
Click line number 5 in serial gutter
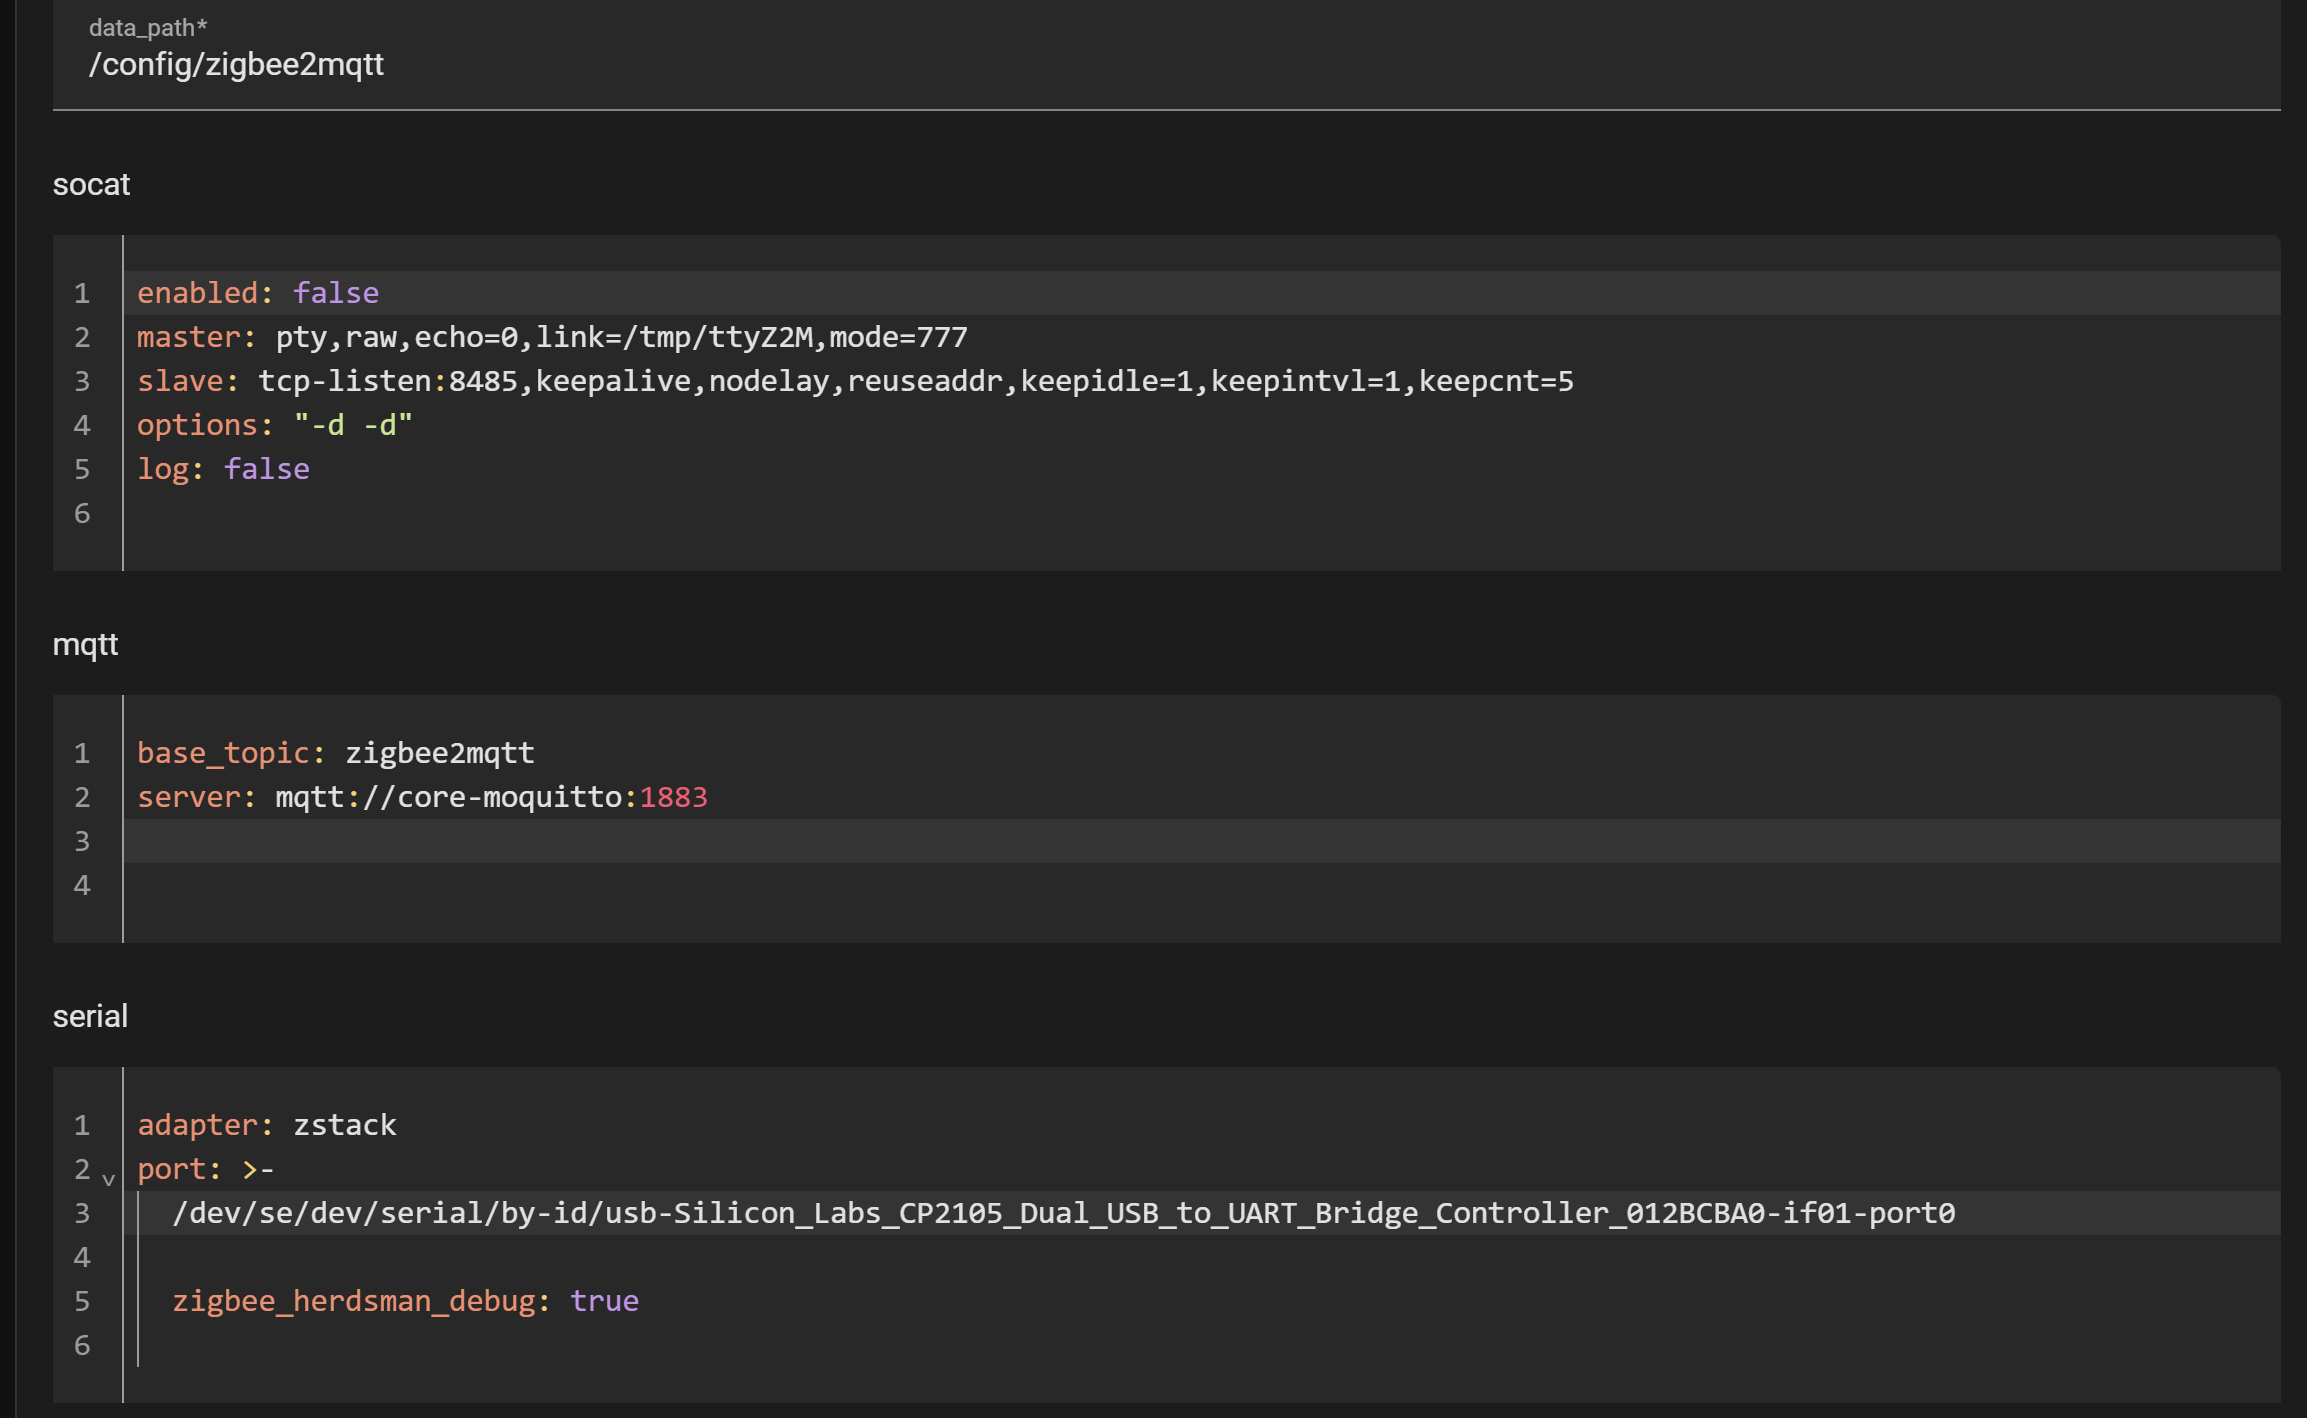[82, 1301]
